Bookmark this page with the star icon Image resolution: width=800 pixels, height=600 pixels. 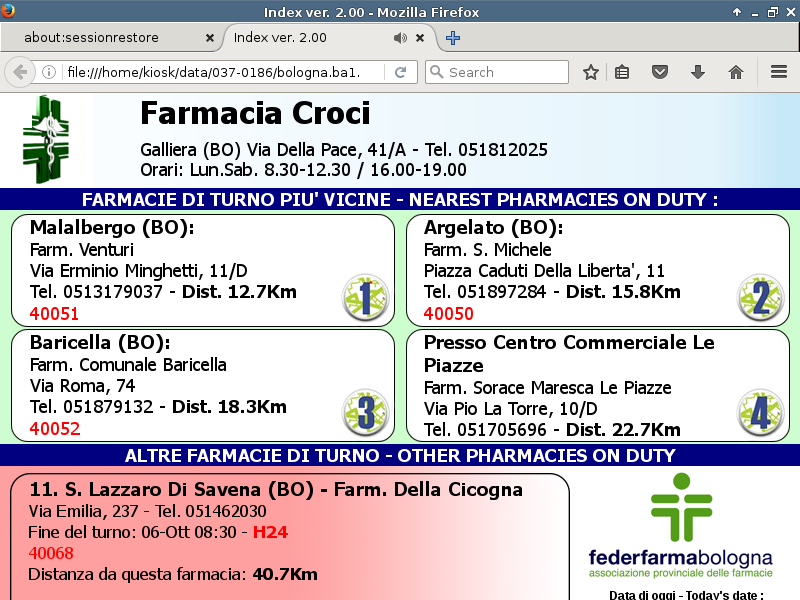click(591, 72)
